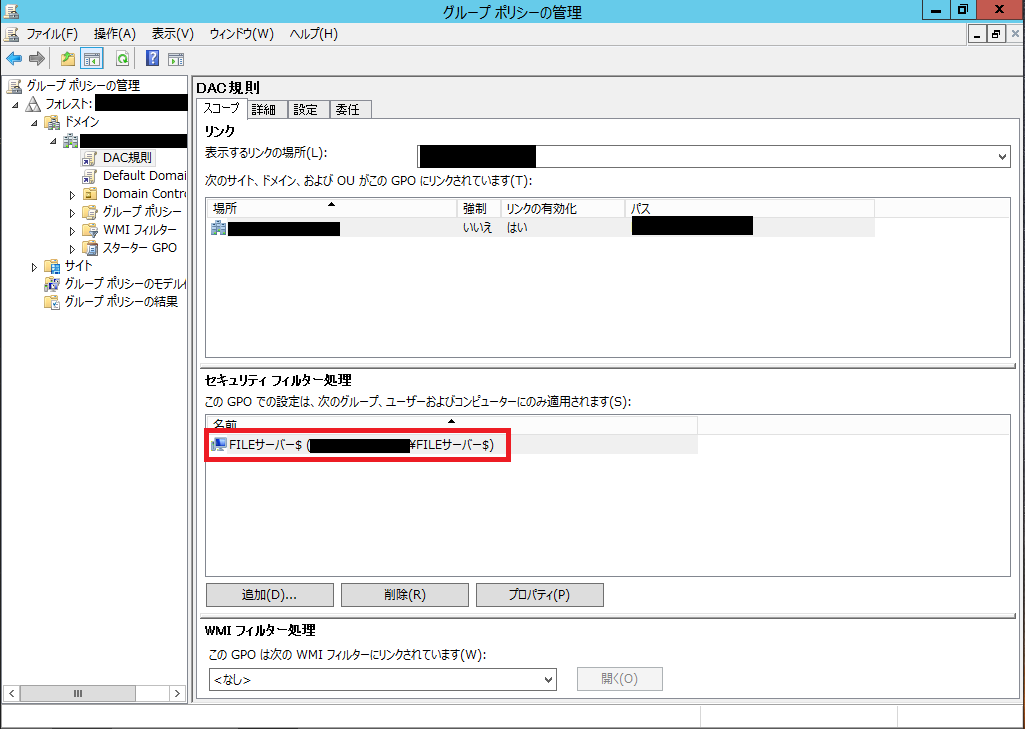
Task: Switch to the 設定 tab
Action: click(x=306, y=110)
